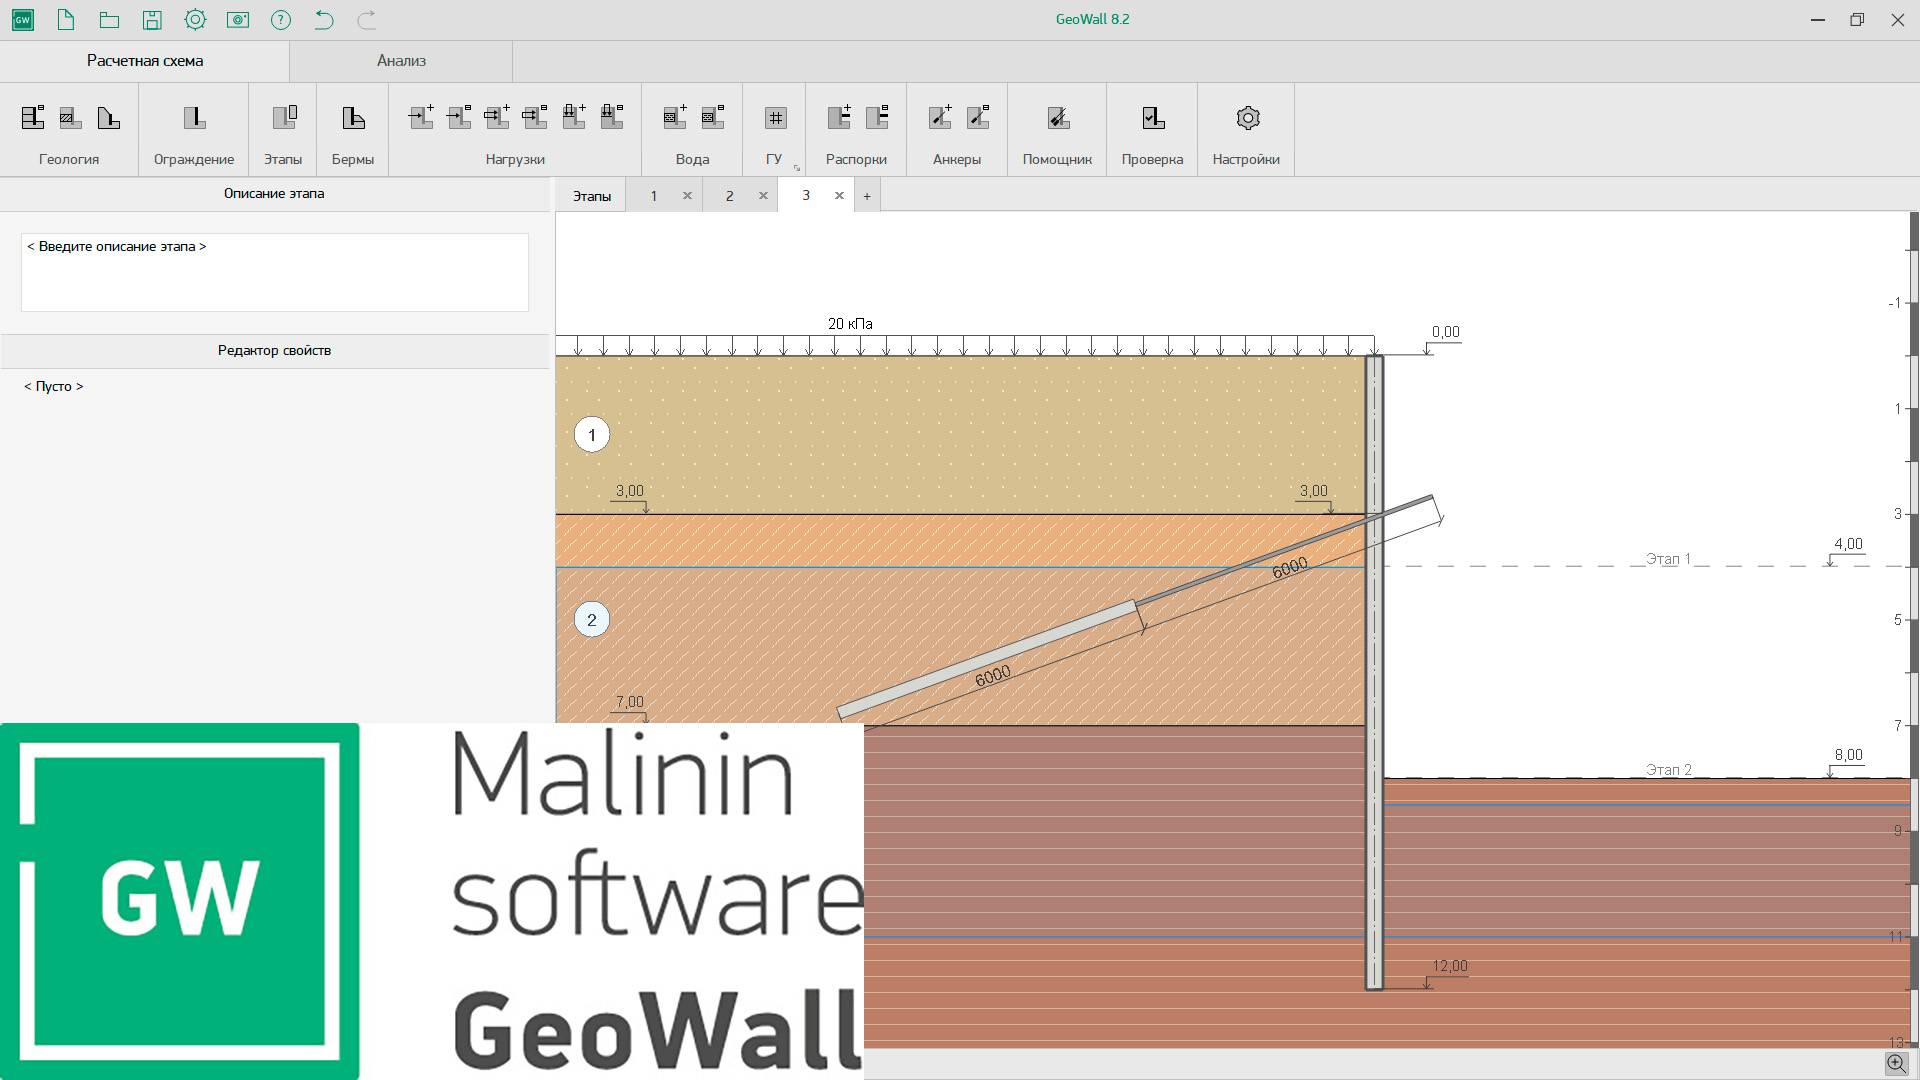The width and height of the screenshot is (1920, 1080).
Task: Add water level in Вода group
Action: point(675,117)
